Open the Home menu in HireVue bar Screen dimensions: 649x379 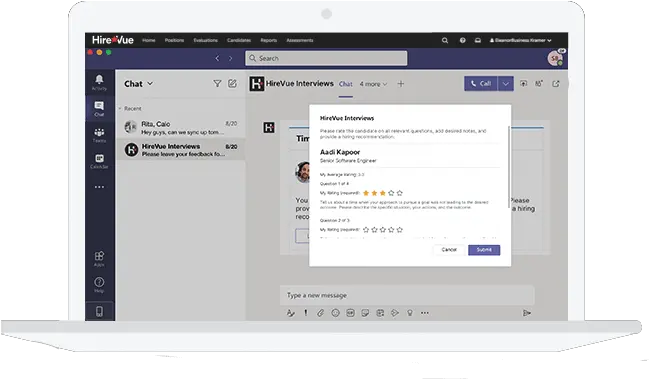pos(149,40)
